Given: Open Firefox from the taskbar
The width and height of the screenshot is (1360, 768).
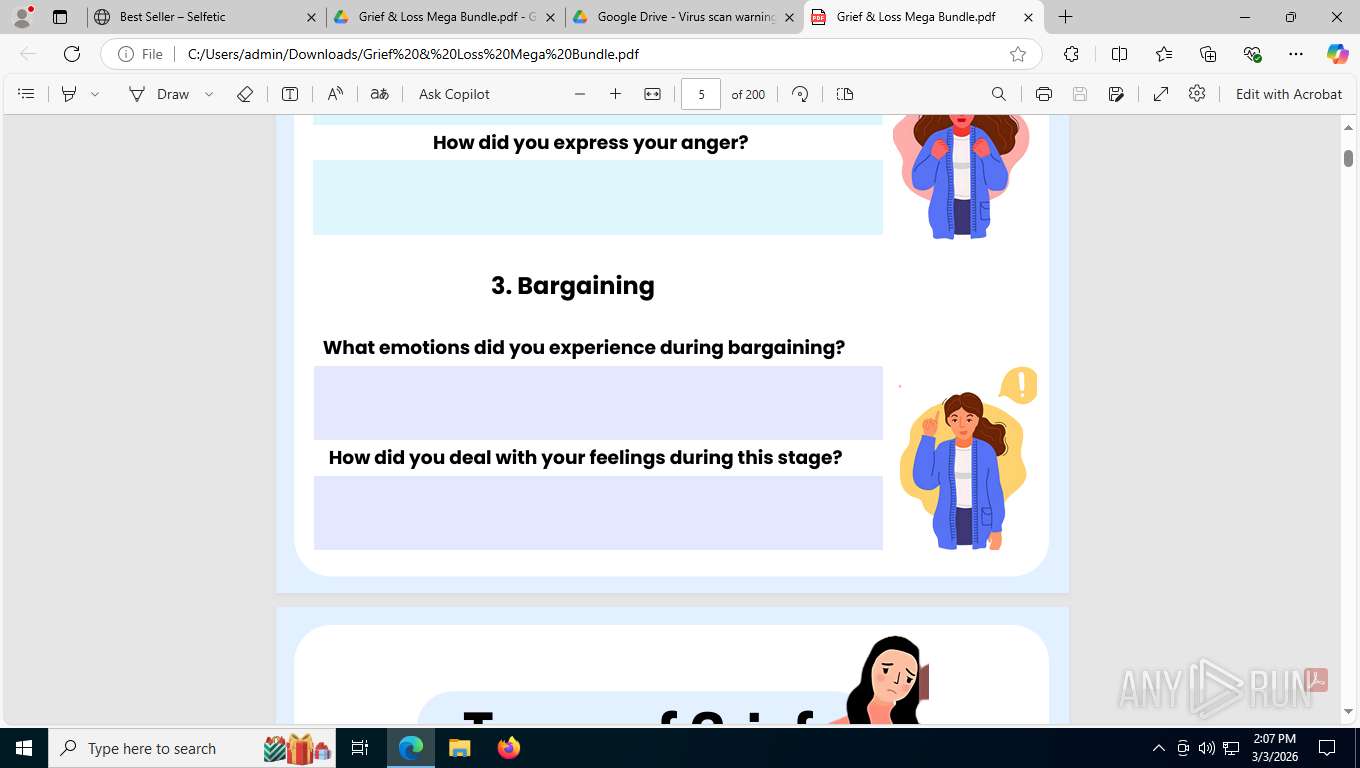Looking at the screenshot, I should pyautogui.click(x=508, y=748).
